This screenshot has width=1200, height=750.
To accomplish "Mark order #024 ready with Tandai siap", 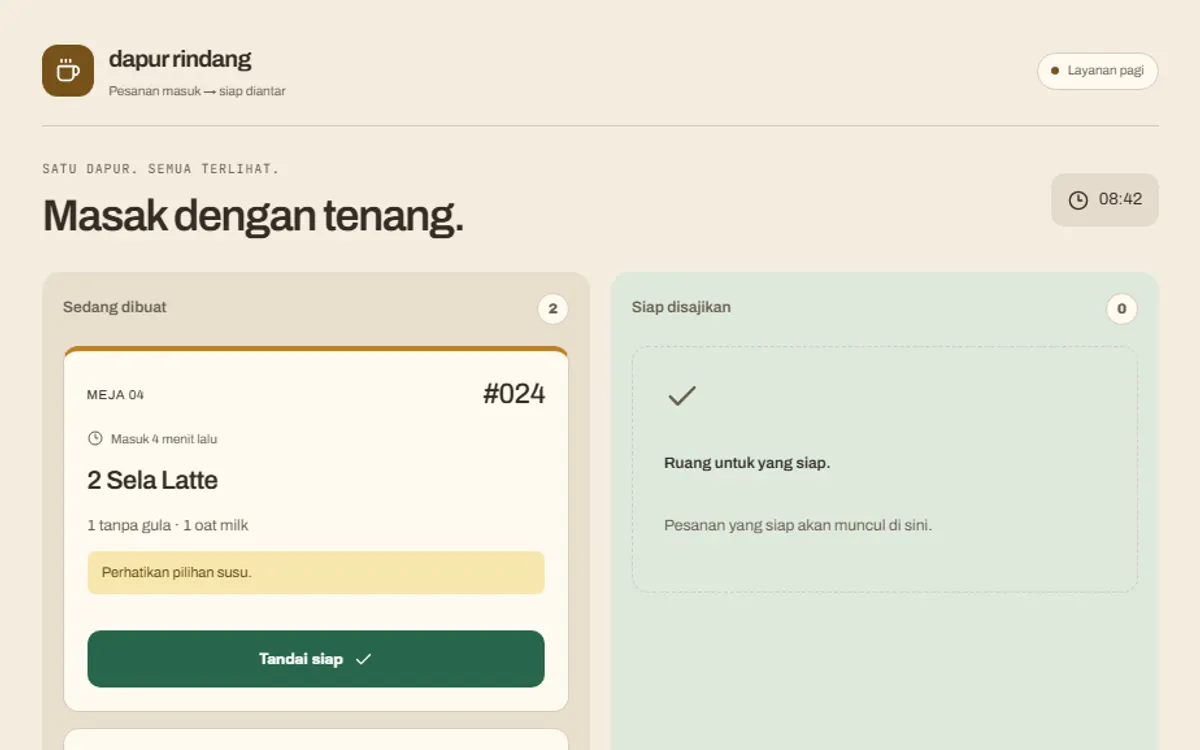I will pyautogui.click(x=316, y=659).
